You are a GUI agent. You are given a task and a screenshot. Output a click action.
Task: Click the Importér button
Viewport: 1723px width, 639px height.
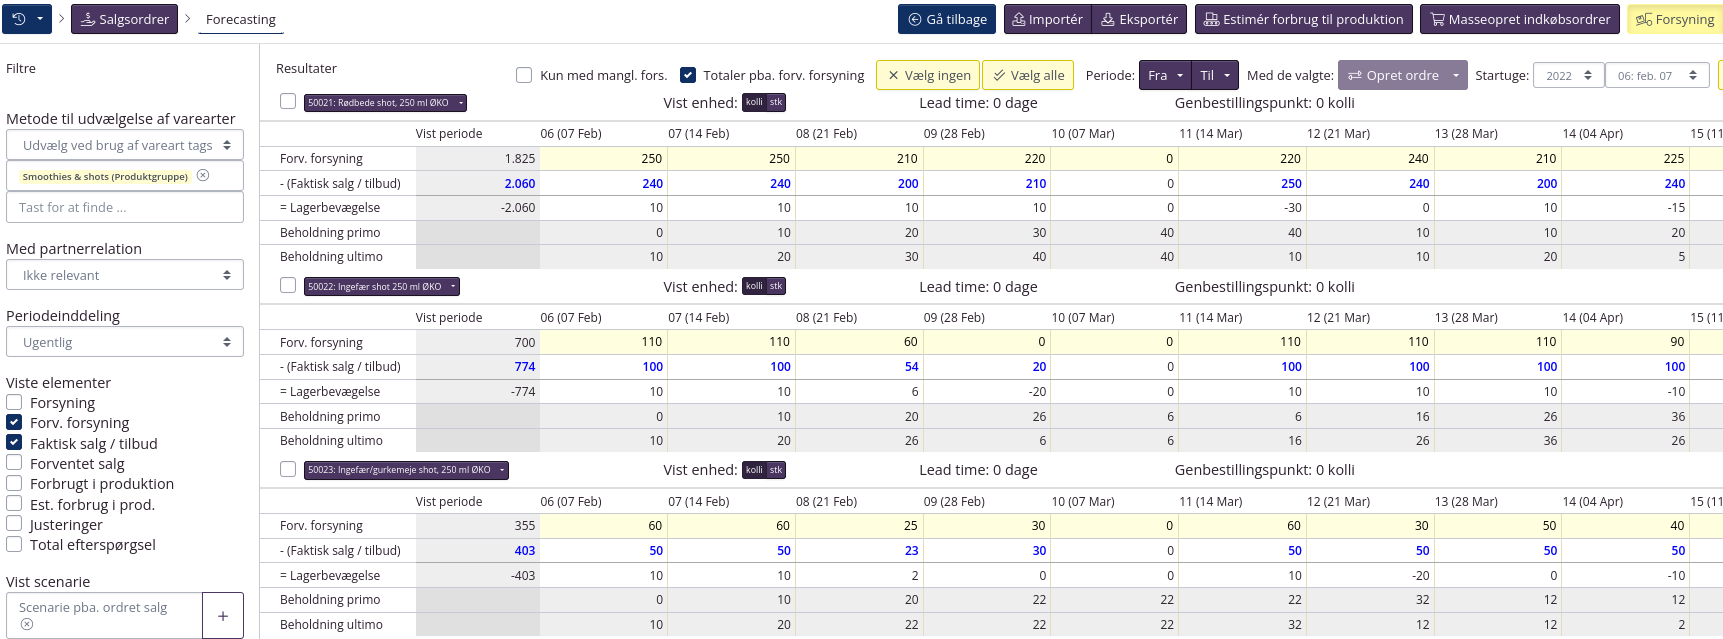1047,19
